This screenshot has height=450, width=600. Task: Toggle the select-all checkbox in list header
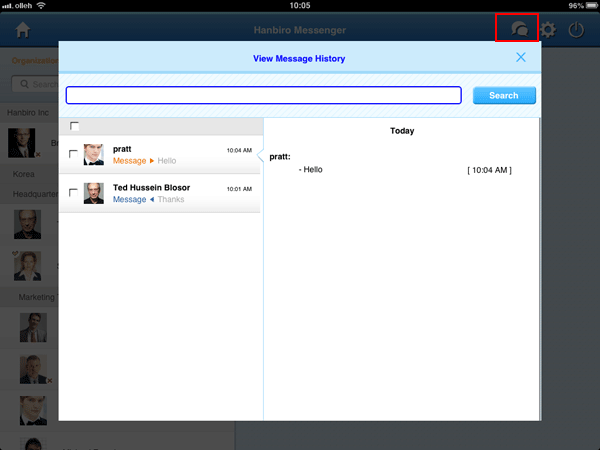tap(75, 126)
